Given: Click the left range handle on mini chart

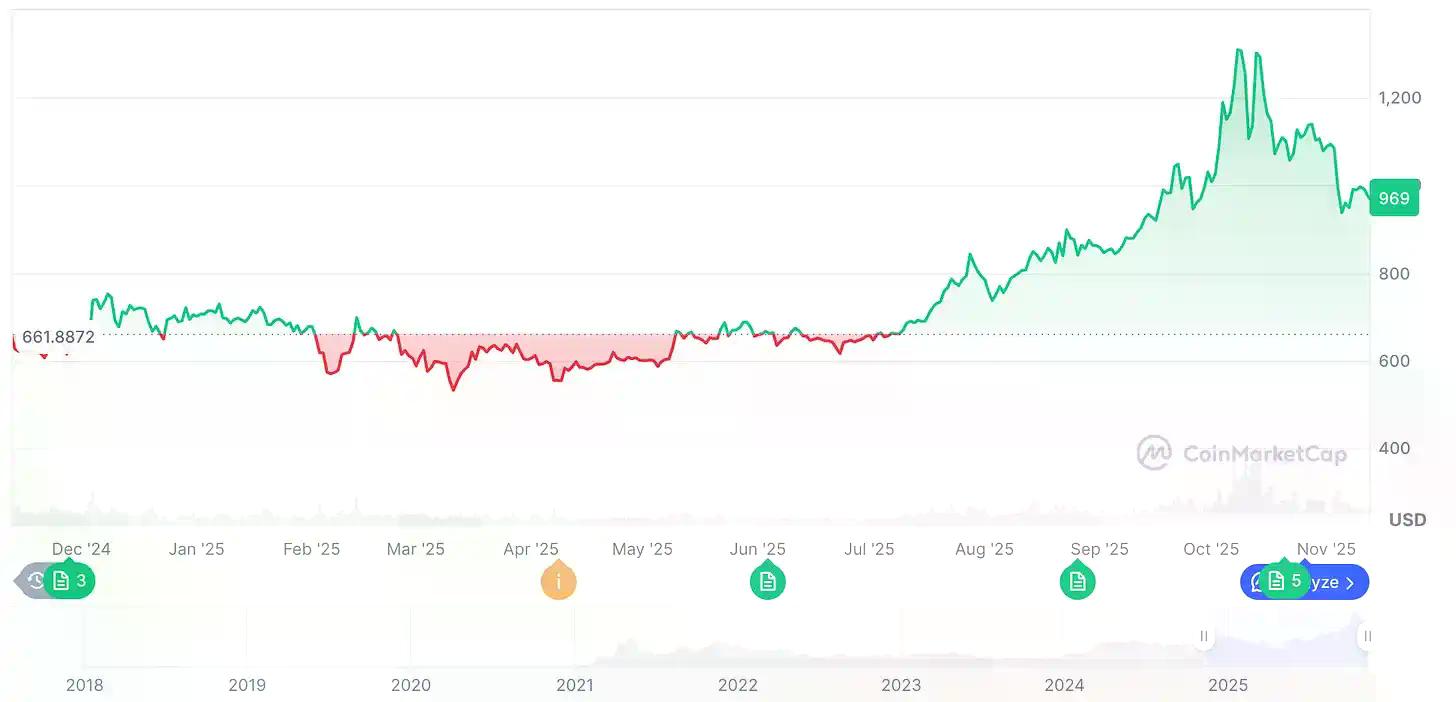Looking at the screenshot, I should tap(1202, 636).
